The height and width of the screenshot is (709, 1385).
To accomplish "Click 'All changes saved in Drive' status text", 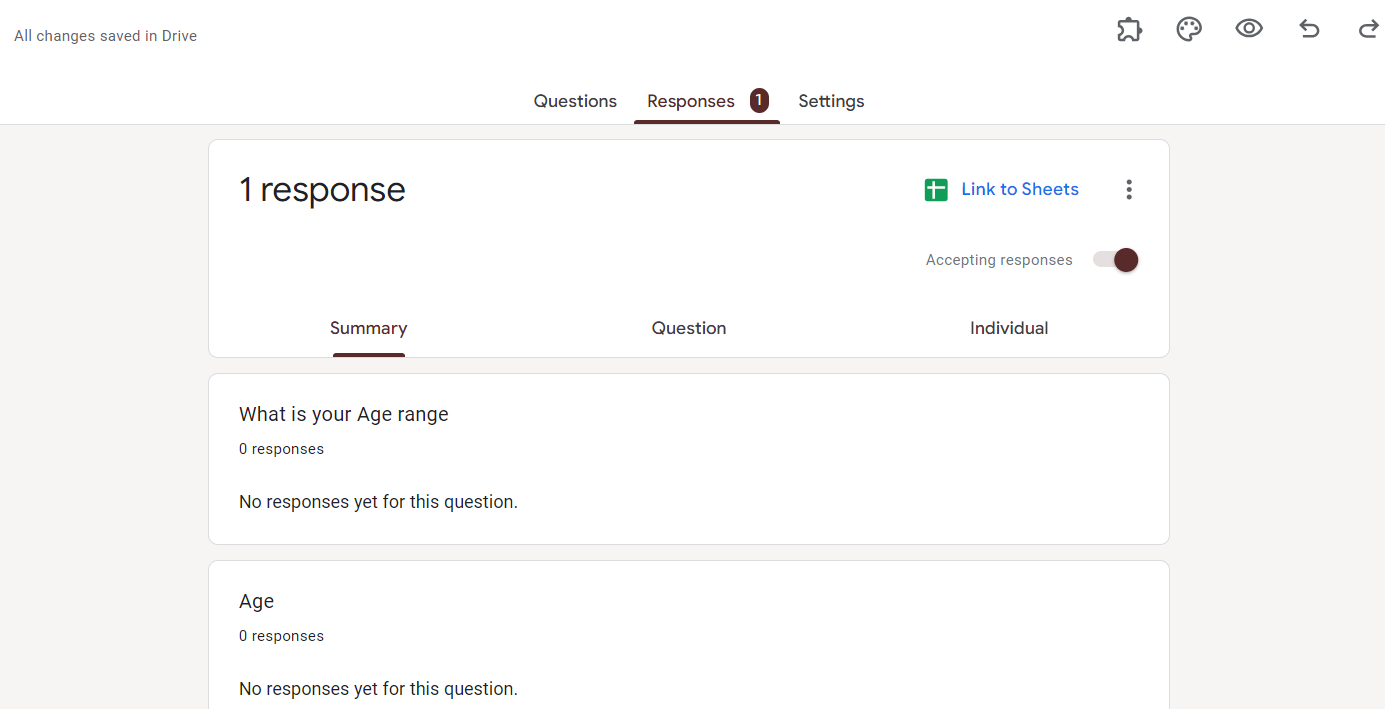I will (x=105, y=36).
